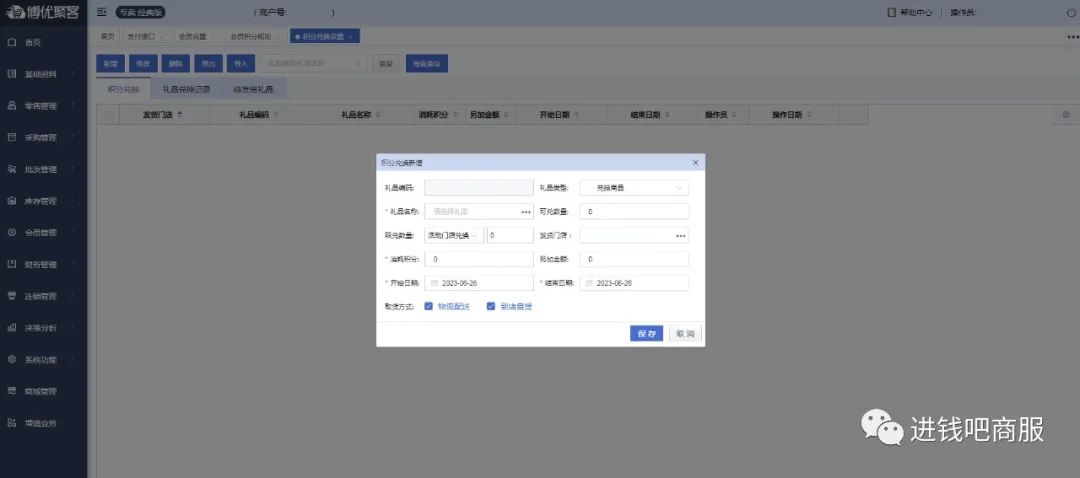This screenshot has height=478, width=1080.
Task: Click the 另加金额 input field in dialog
Action: pos(634,260)
